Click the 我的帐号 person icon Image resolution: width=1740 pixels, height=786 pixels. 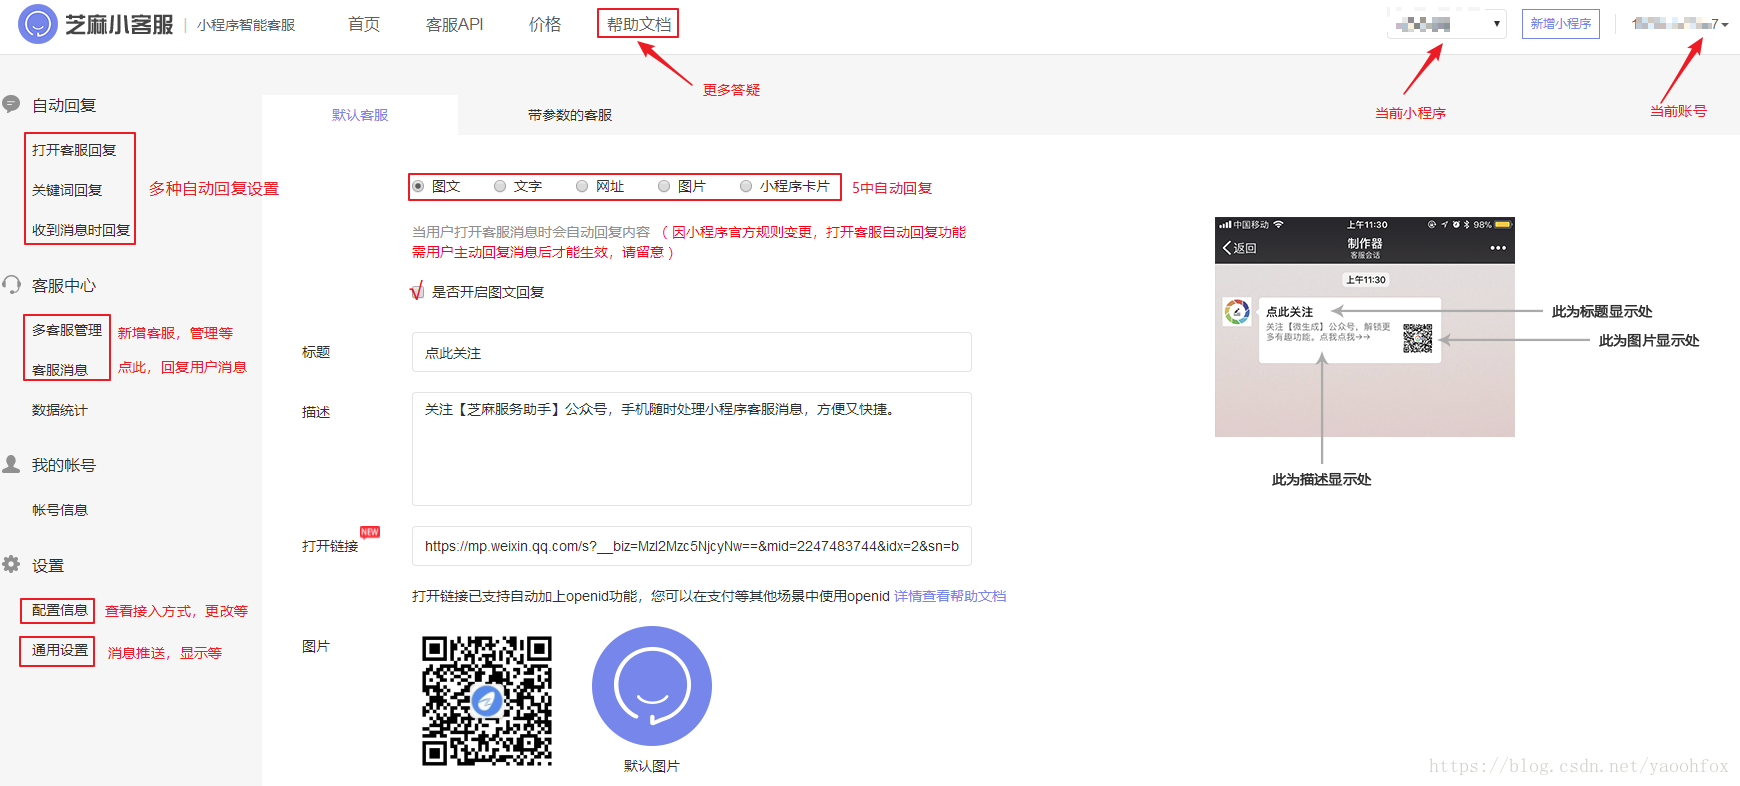click(12, 464)
